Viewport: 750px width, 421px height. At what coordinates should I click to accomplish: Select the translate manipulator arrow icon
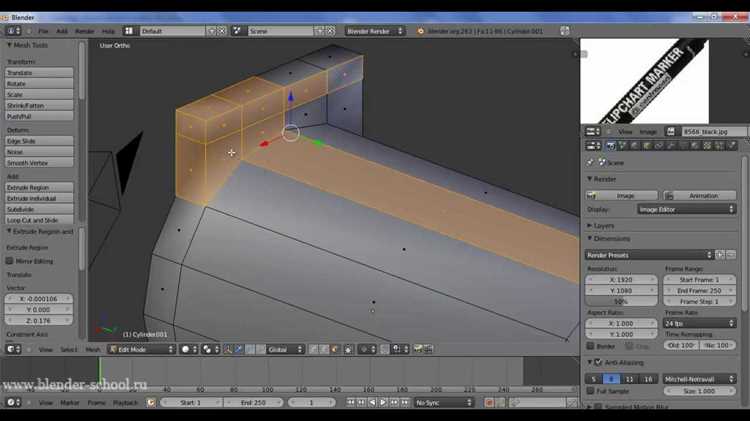[239, 349]
